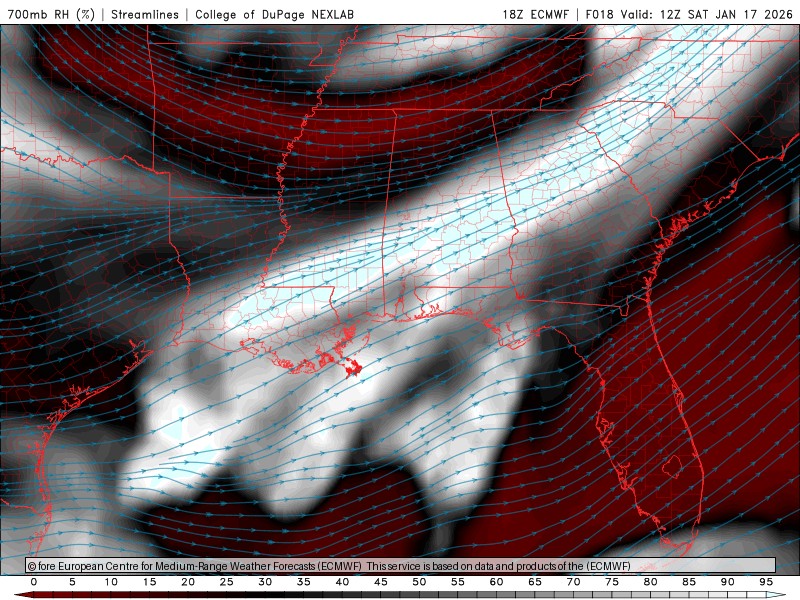
Task: Click the "18Z ECMWF" model run label
Action: pyautogui.click(x=535, y=15)
